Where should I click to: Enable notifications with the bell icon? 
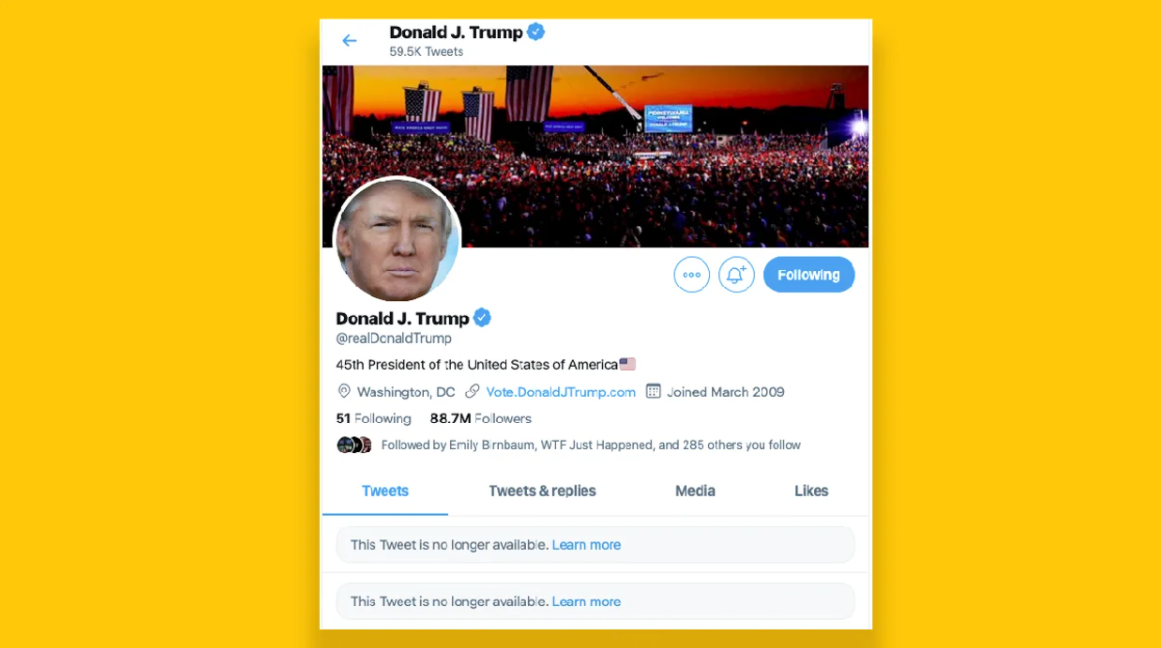(736, 275)
